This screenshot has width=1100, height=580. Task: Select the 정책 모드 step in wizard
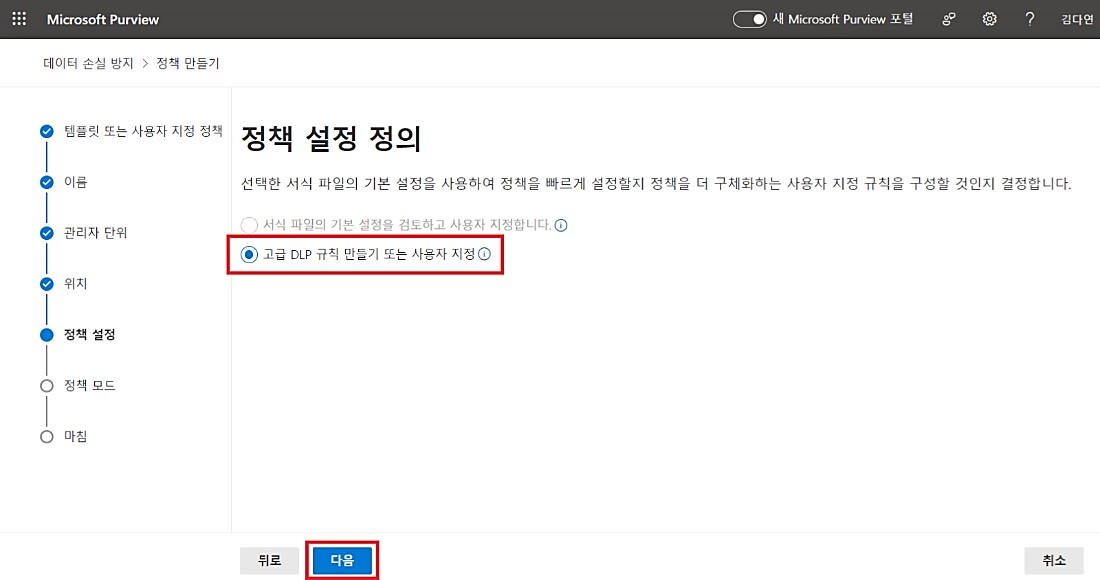click(x=89, y=385)
